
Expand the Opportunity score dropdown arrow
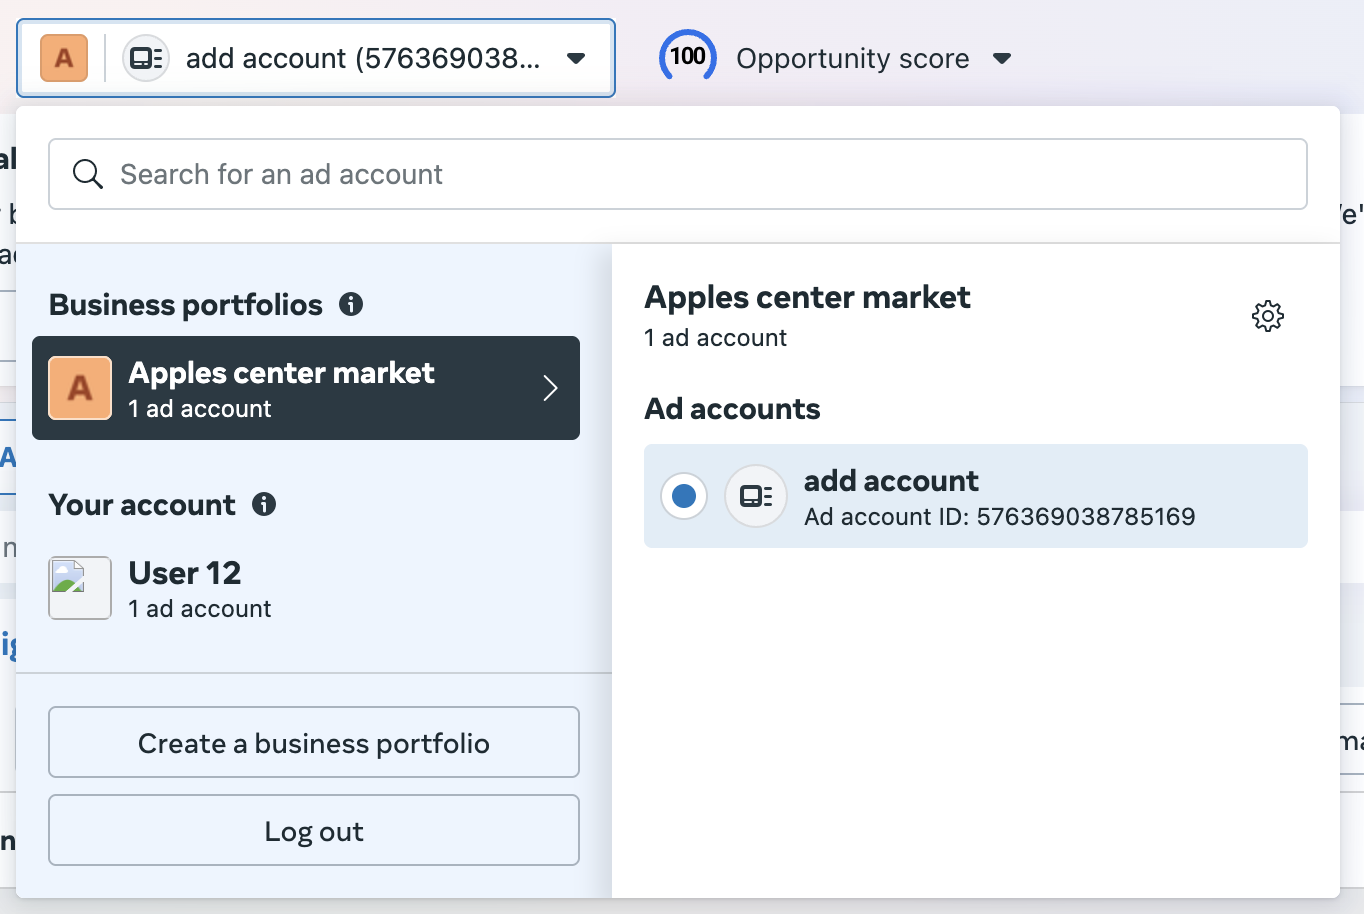click(x=1002, y=58)
